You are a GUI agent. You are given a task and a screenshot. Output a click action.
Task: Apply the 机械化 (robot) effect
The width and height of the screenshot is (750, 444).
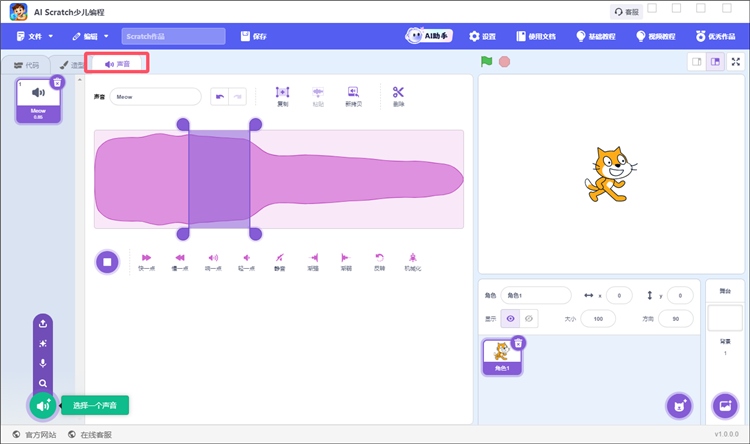412,258
